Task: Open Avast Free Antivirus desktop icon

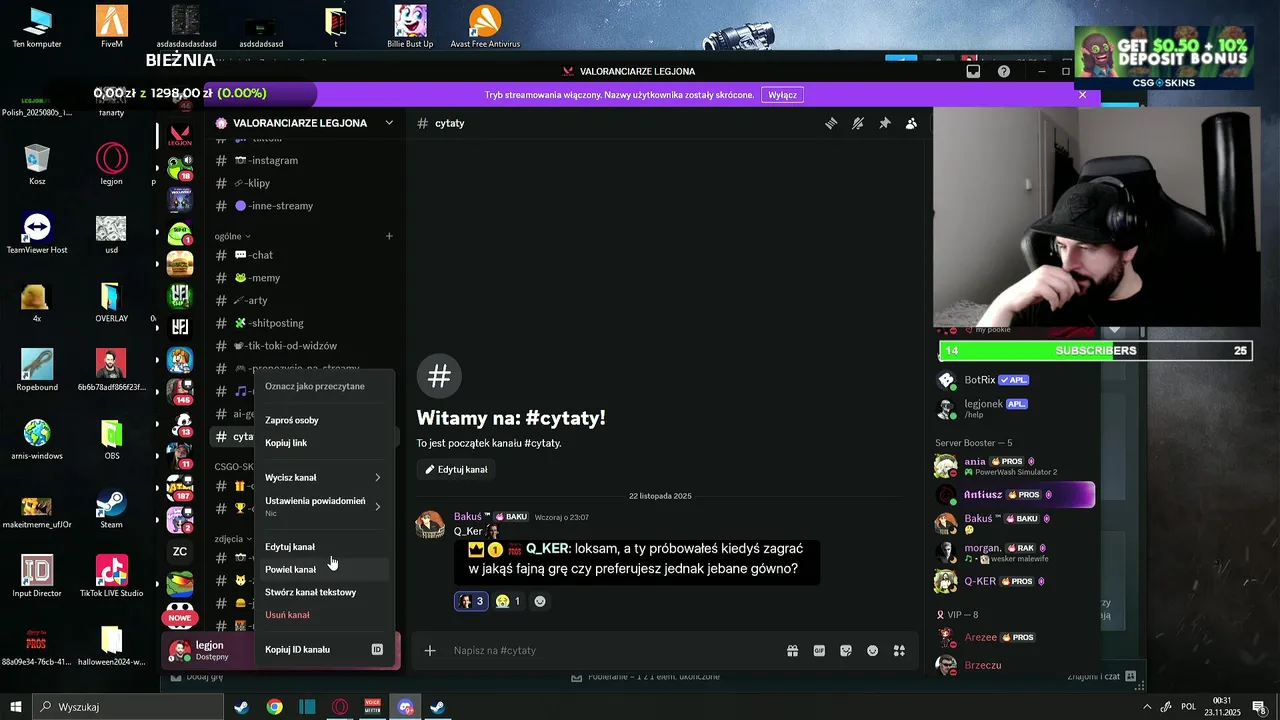Action: tap(485, 27)
